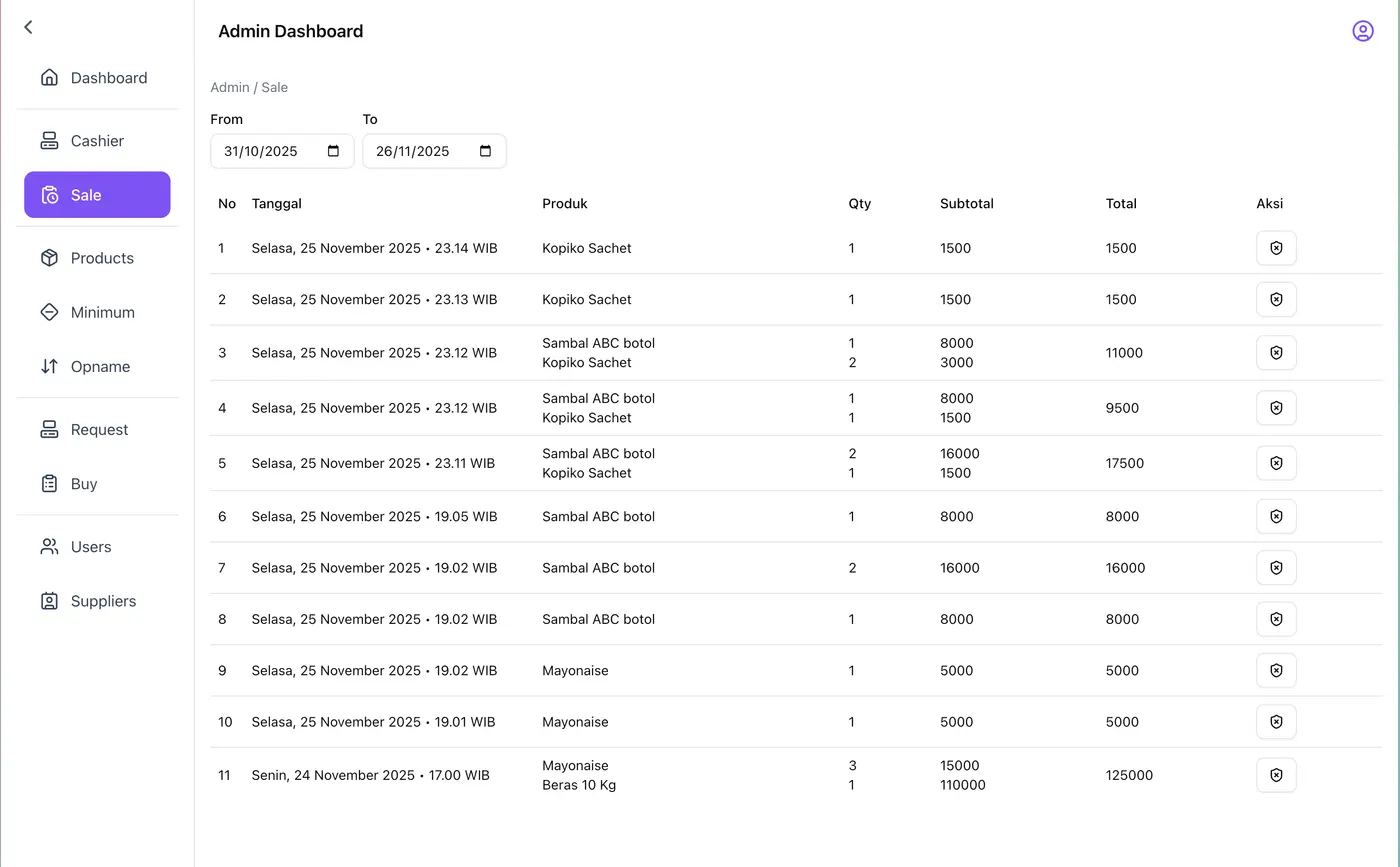Select the subtotal value 110000
The image size is (1400, 867).
tap(963, 785)
